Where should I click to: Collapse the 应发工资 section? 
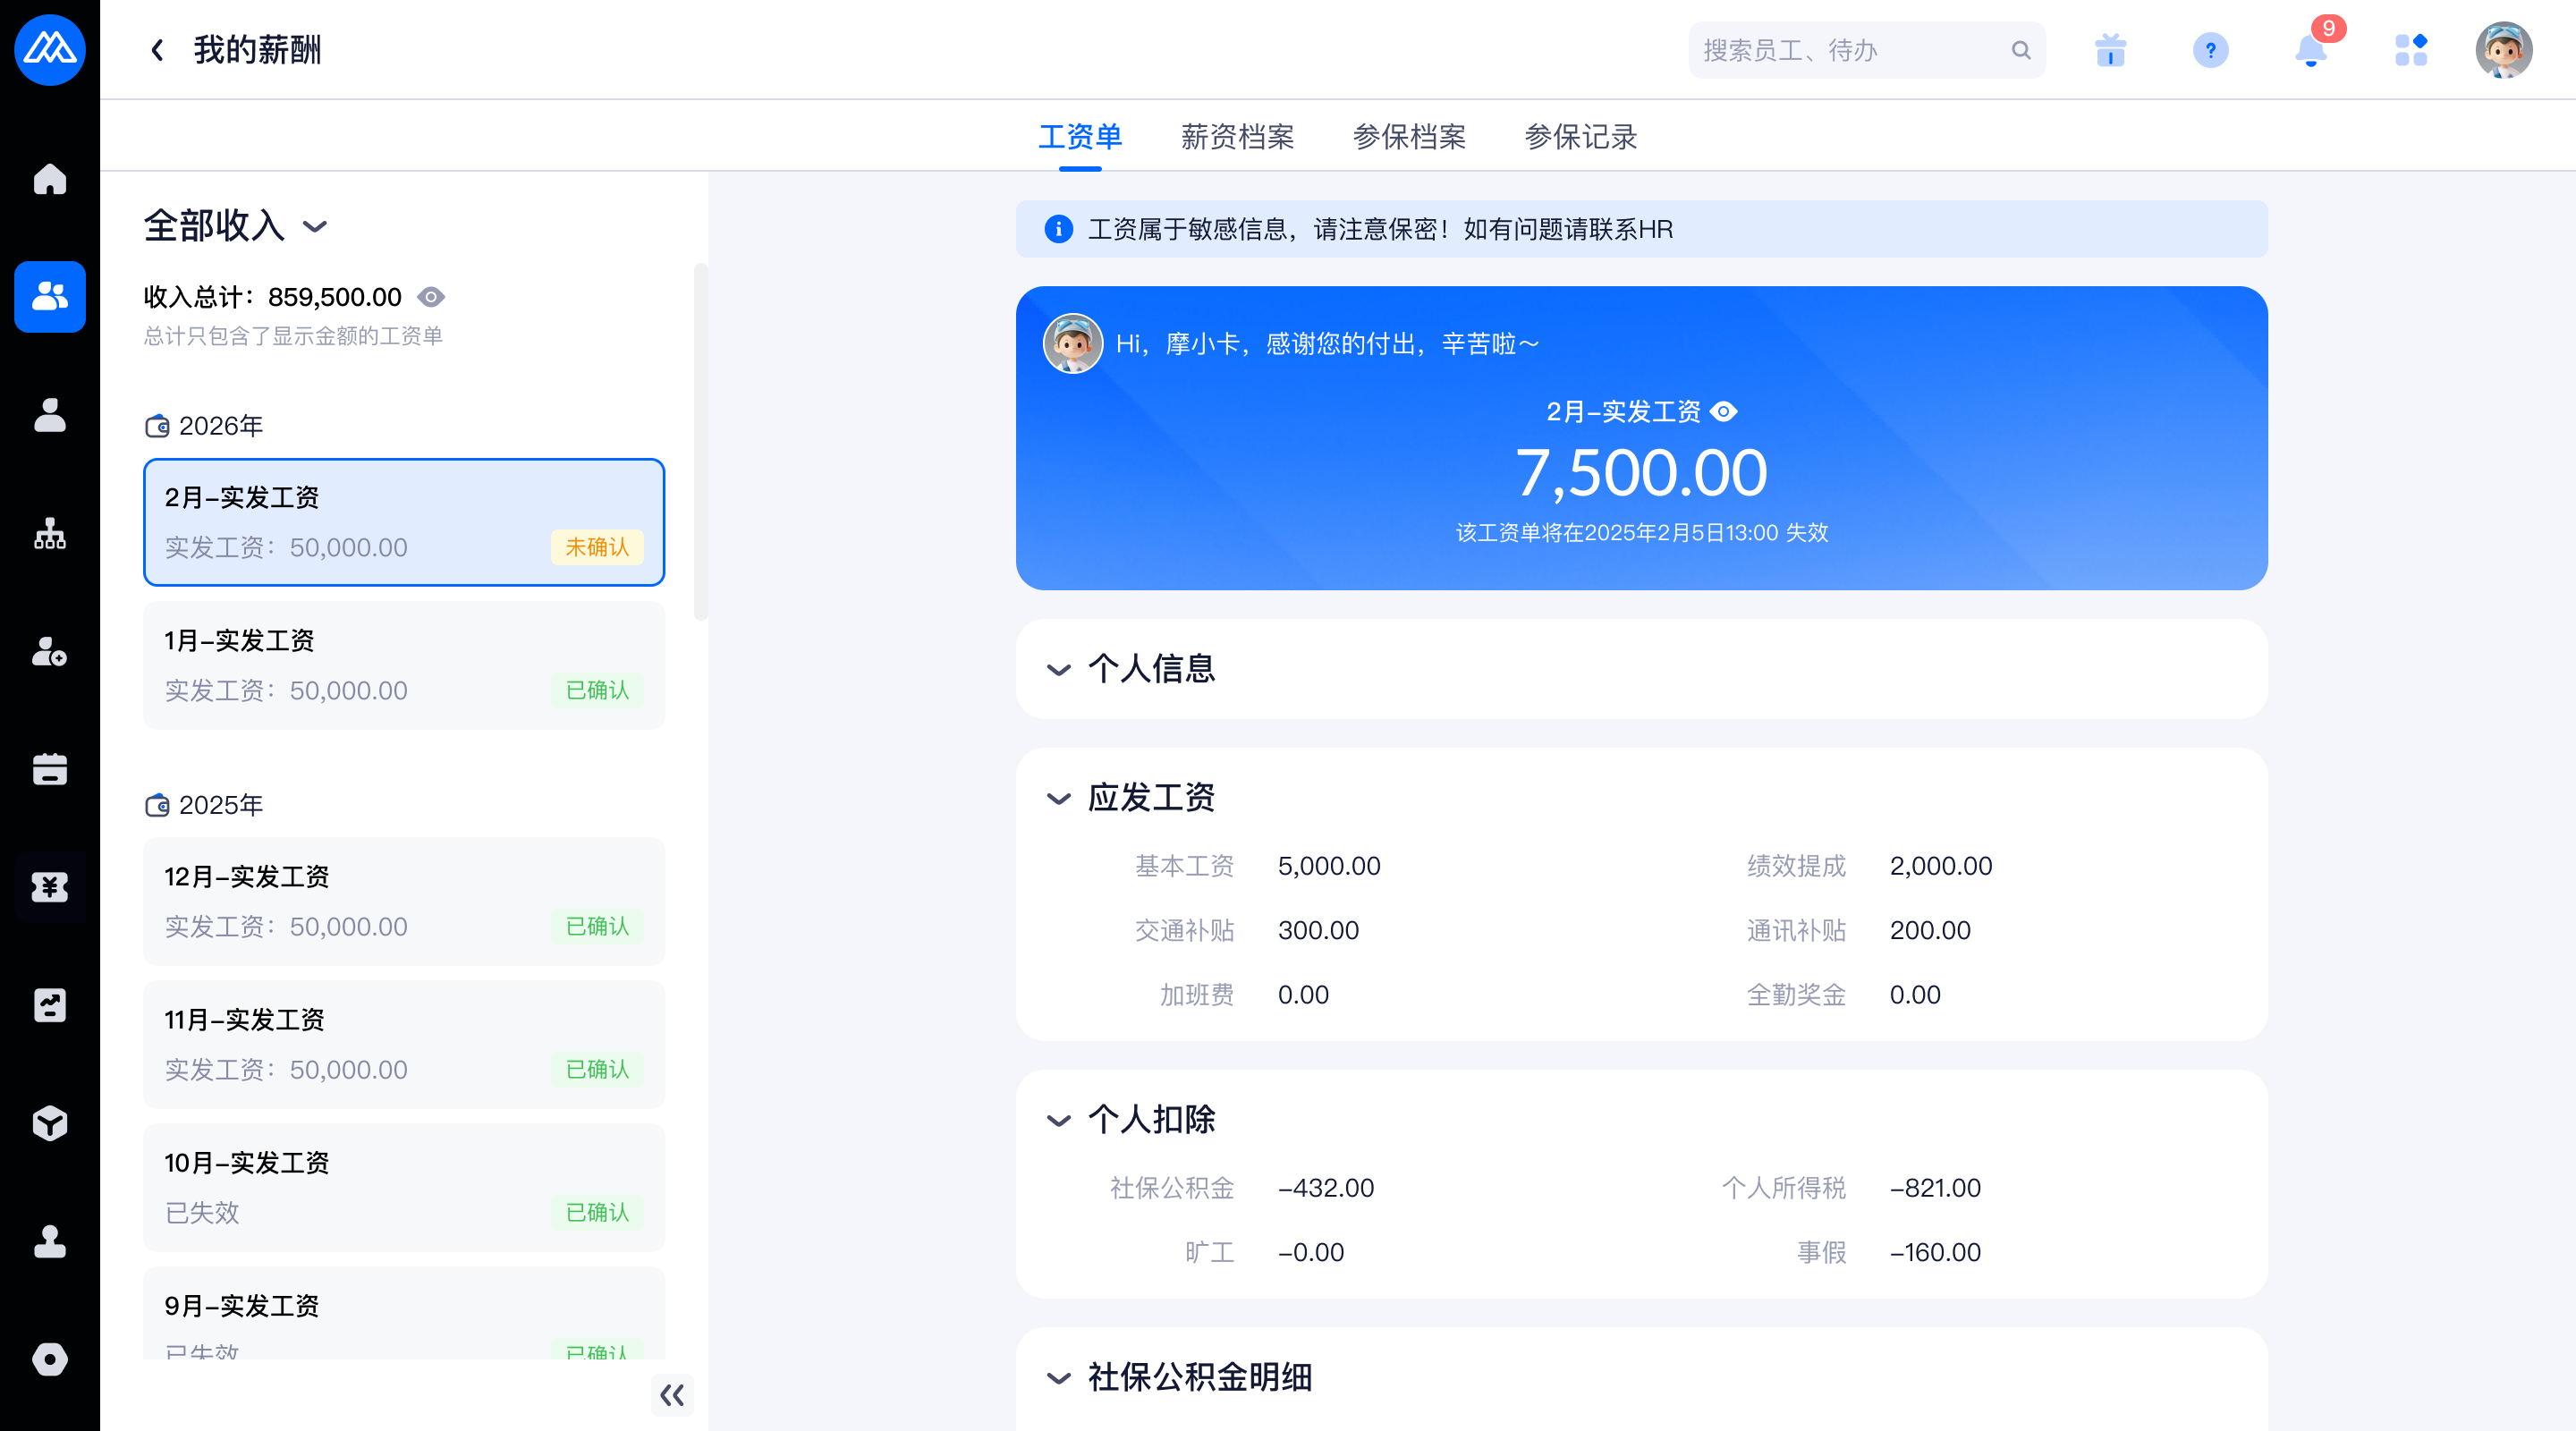[x=1058, y=798]
